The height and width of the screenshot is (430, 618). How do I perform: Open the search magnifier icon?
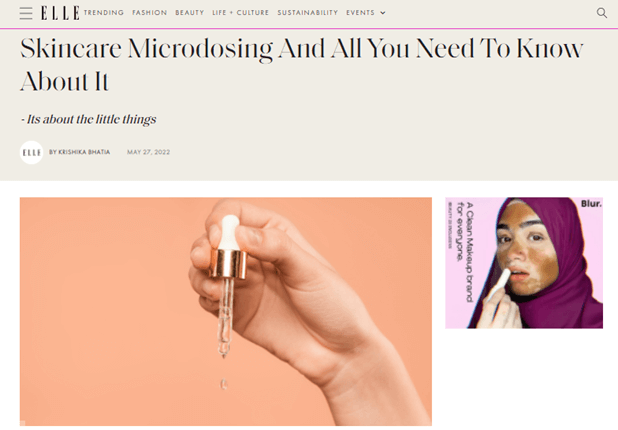pos(601,13)
